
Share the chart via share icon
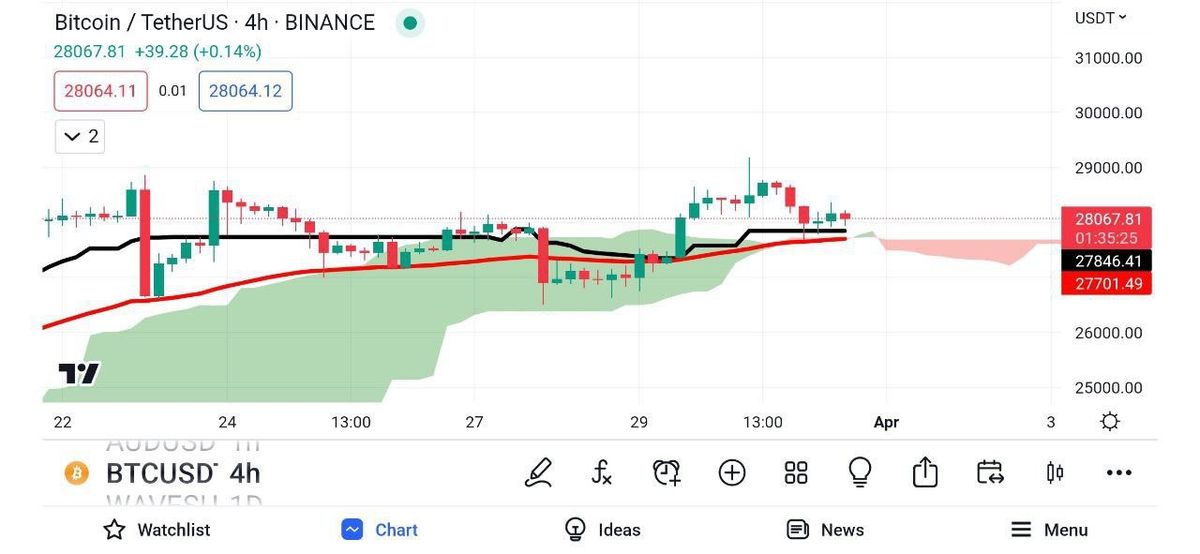click(x=925, y=472)
